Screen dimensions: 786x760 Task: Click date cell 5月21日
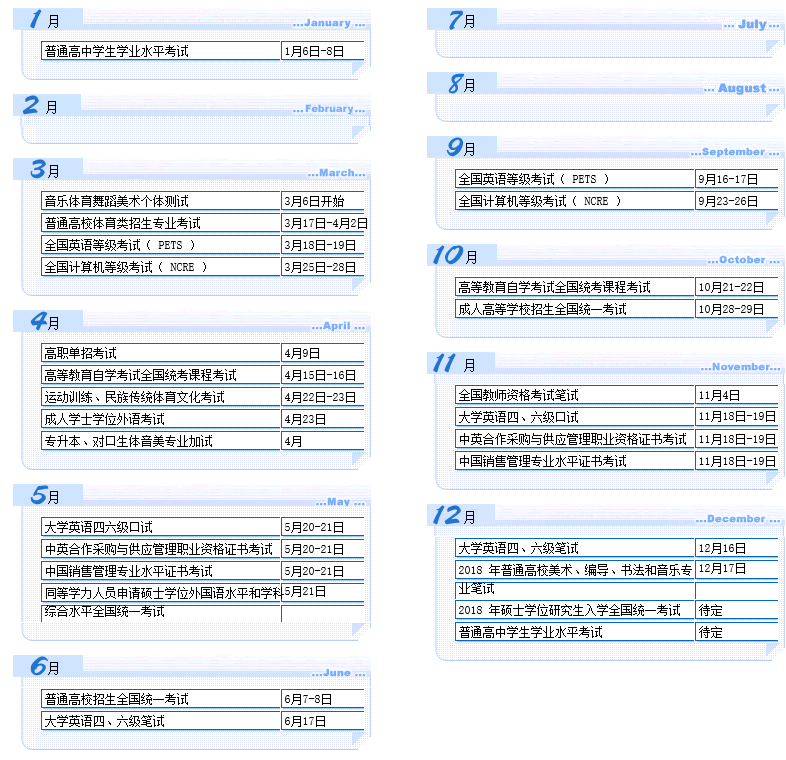tap(323, 592)
